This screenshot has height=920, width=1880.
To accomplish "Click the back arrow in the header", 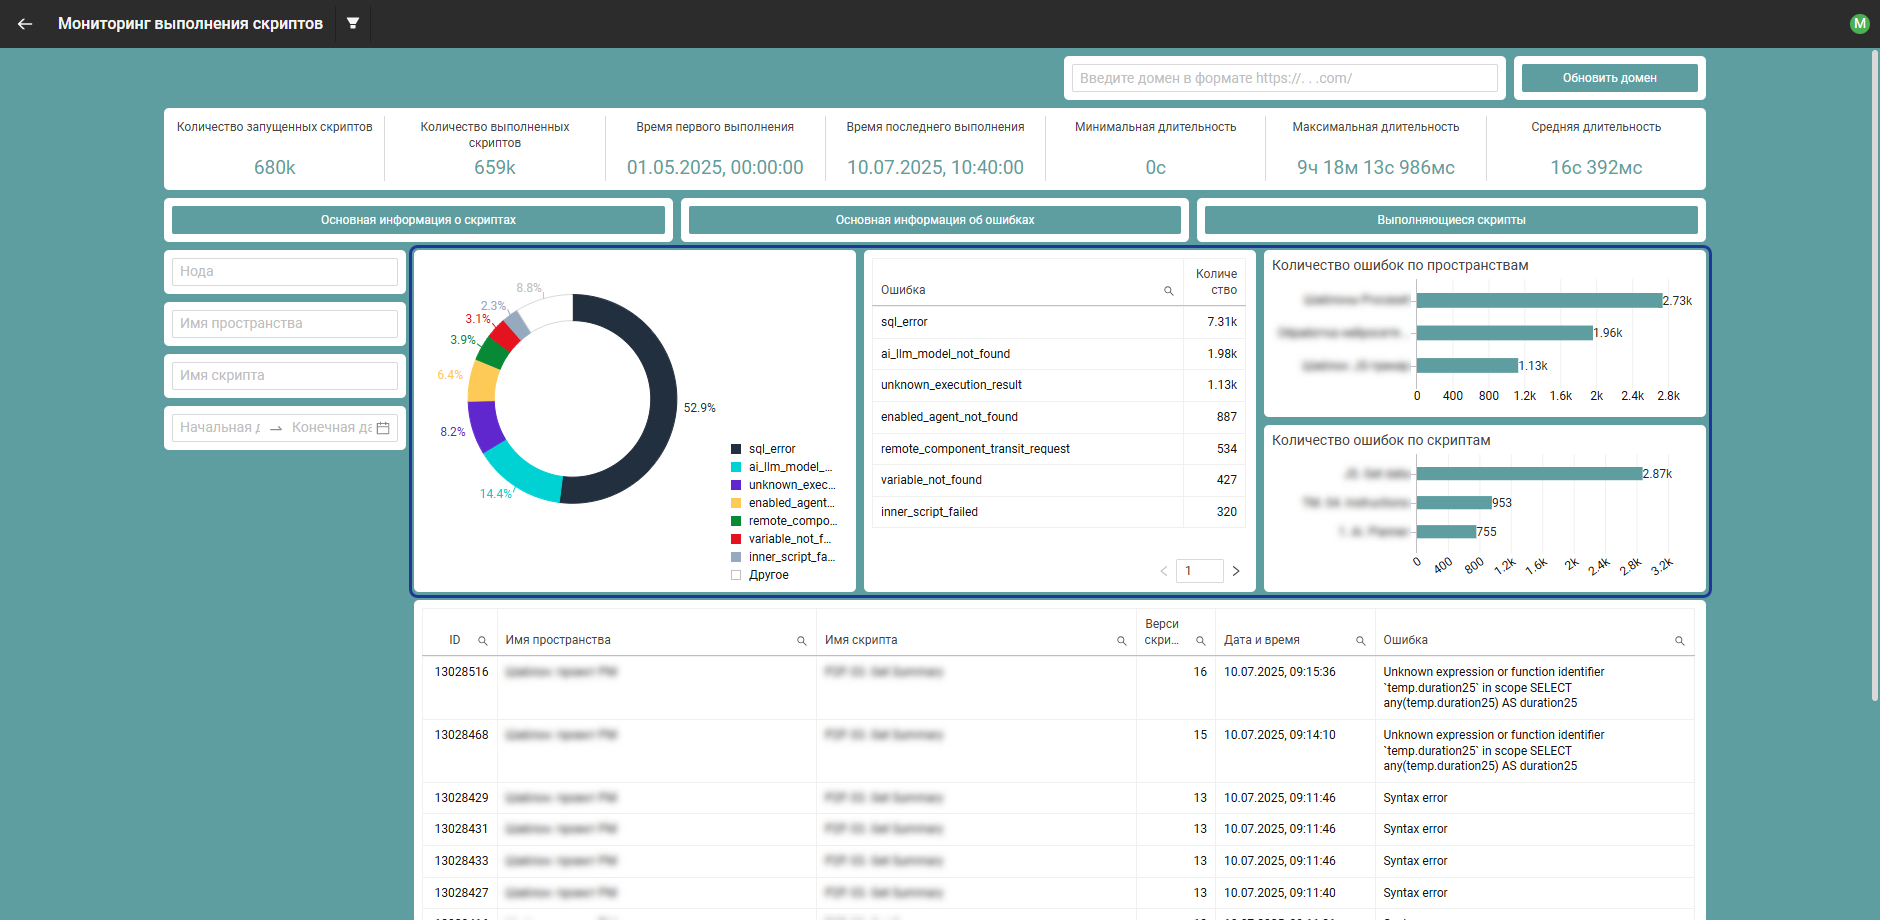I will [x=25, y=24].
